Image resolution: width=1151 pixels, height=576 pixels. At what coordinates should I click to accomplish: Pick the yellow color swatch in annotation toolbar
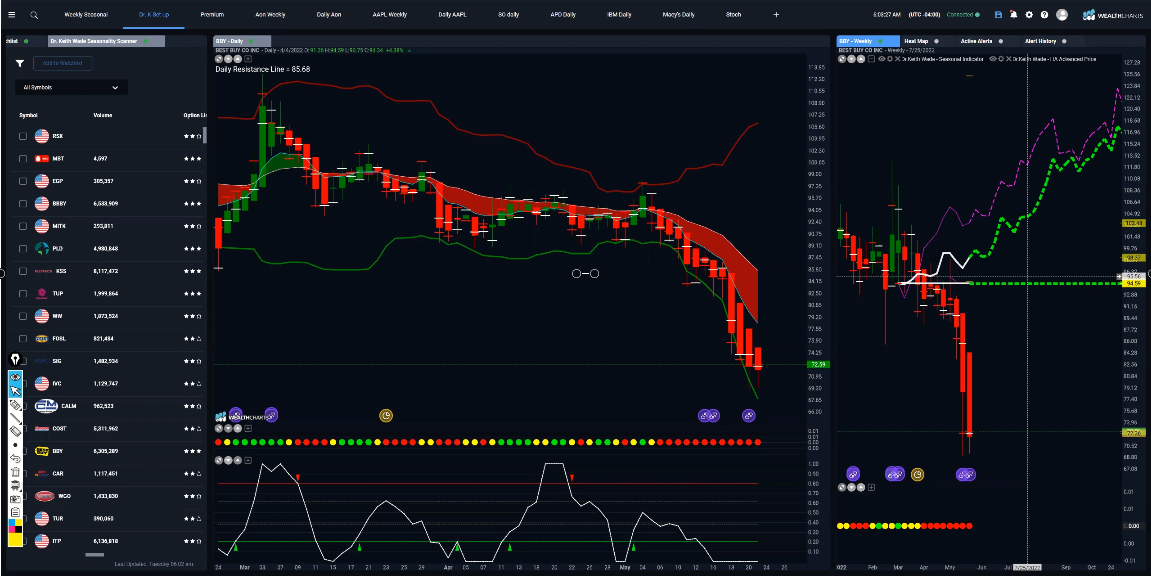(15, 539)
